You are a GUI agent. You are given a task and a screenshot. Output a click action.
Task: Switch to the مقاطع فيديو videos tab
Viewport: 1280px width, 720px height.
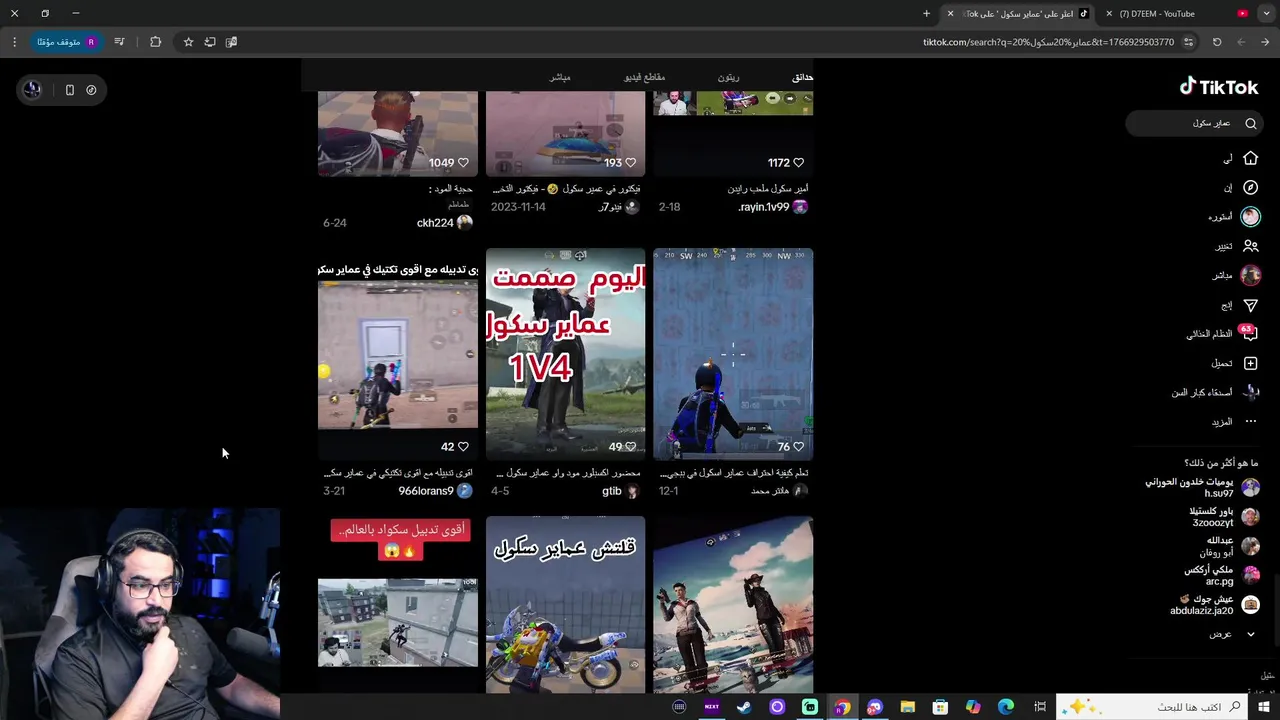point(645,77)
